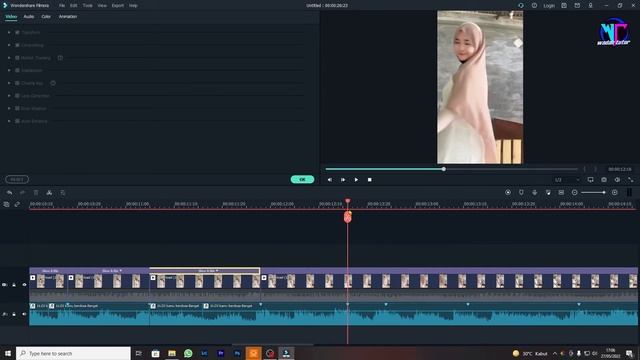
Task: Expand preview with diagonal arrows icon
Action: click(631, 180)
